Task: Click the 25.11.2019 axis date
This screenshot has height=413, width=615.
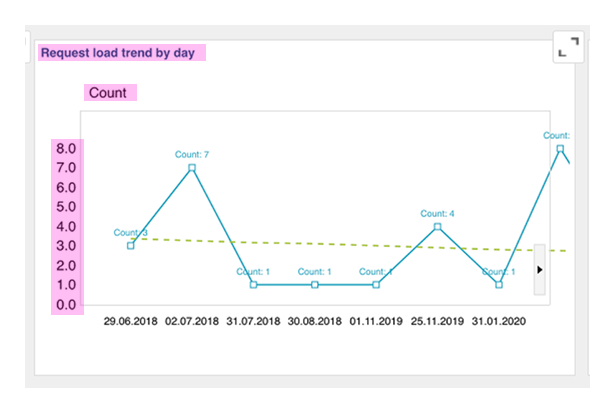Action: 438,323
